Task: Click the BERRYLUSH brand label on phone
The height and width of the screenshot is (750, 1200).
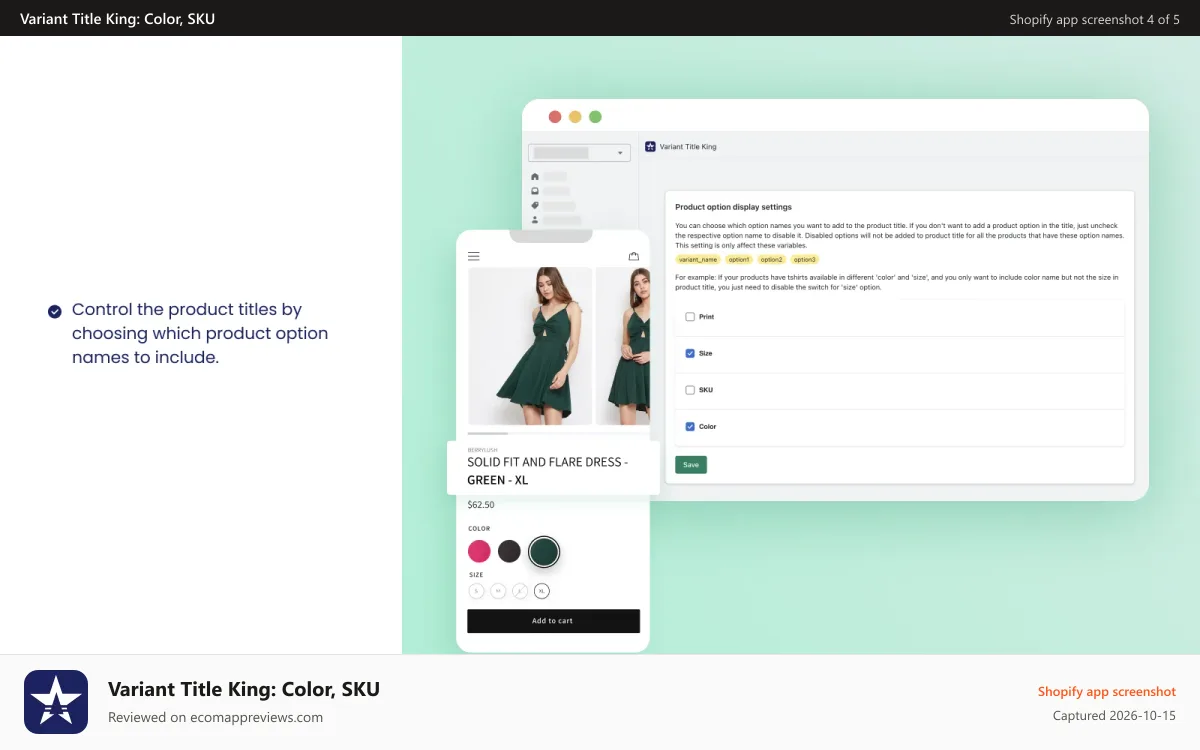Action: [482, 450]
